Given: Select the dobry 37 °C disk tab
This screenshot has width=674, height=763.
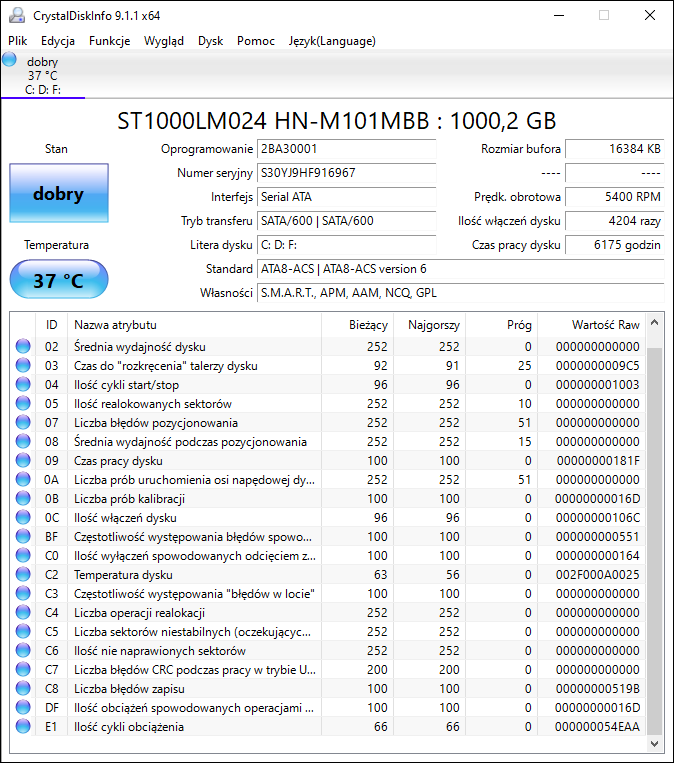Looking at the screenshot, I should click(43, 75).
